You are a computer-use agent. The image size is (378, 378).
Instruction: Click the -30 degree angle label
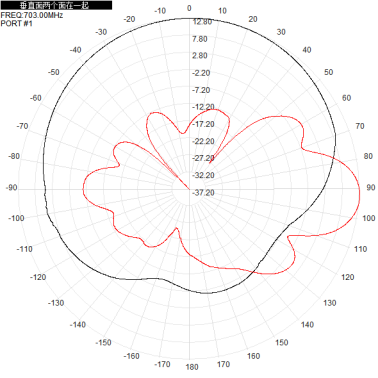pyautogui.click(x=101, y=32)
